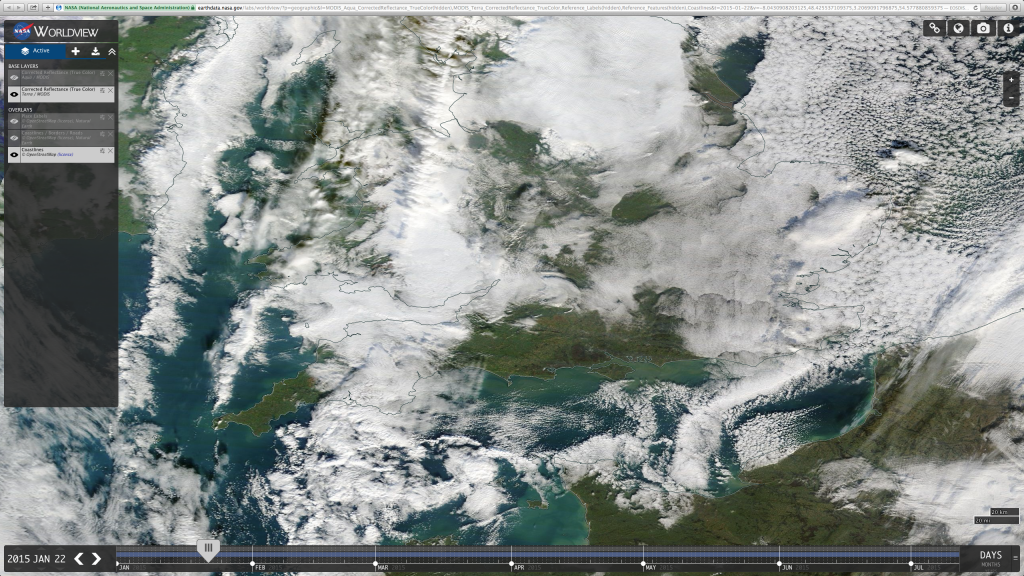
Task: Hide the Terra MODIS Corrected Reflectance layer
Action: (x=14, y=94)
